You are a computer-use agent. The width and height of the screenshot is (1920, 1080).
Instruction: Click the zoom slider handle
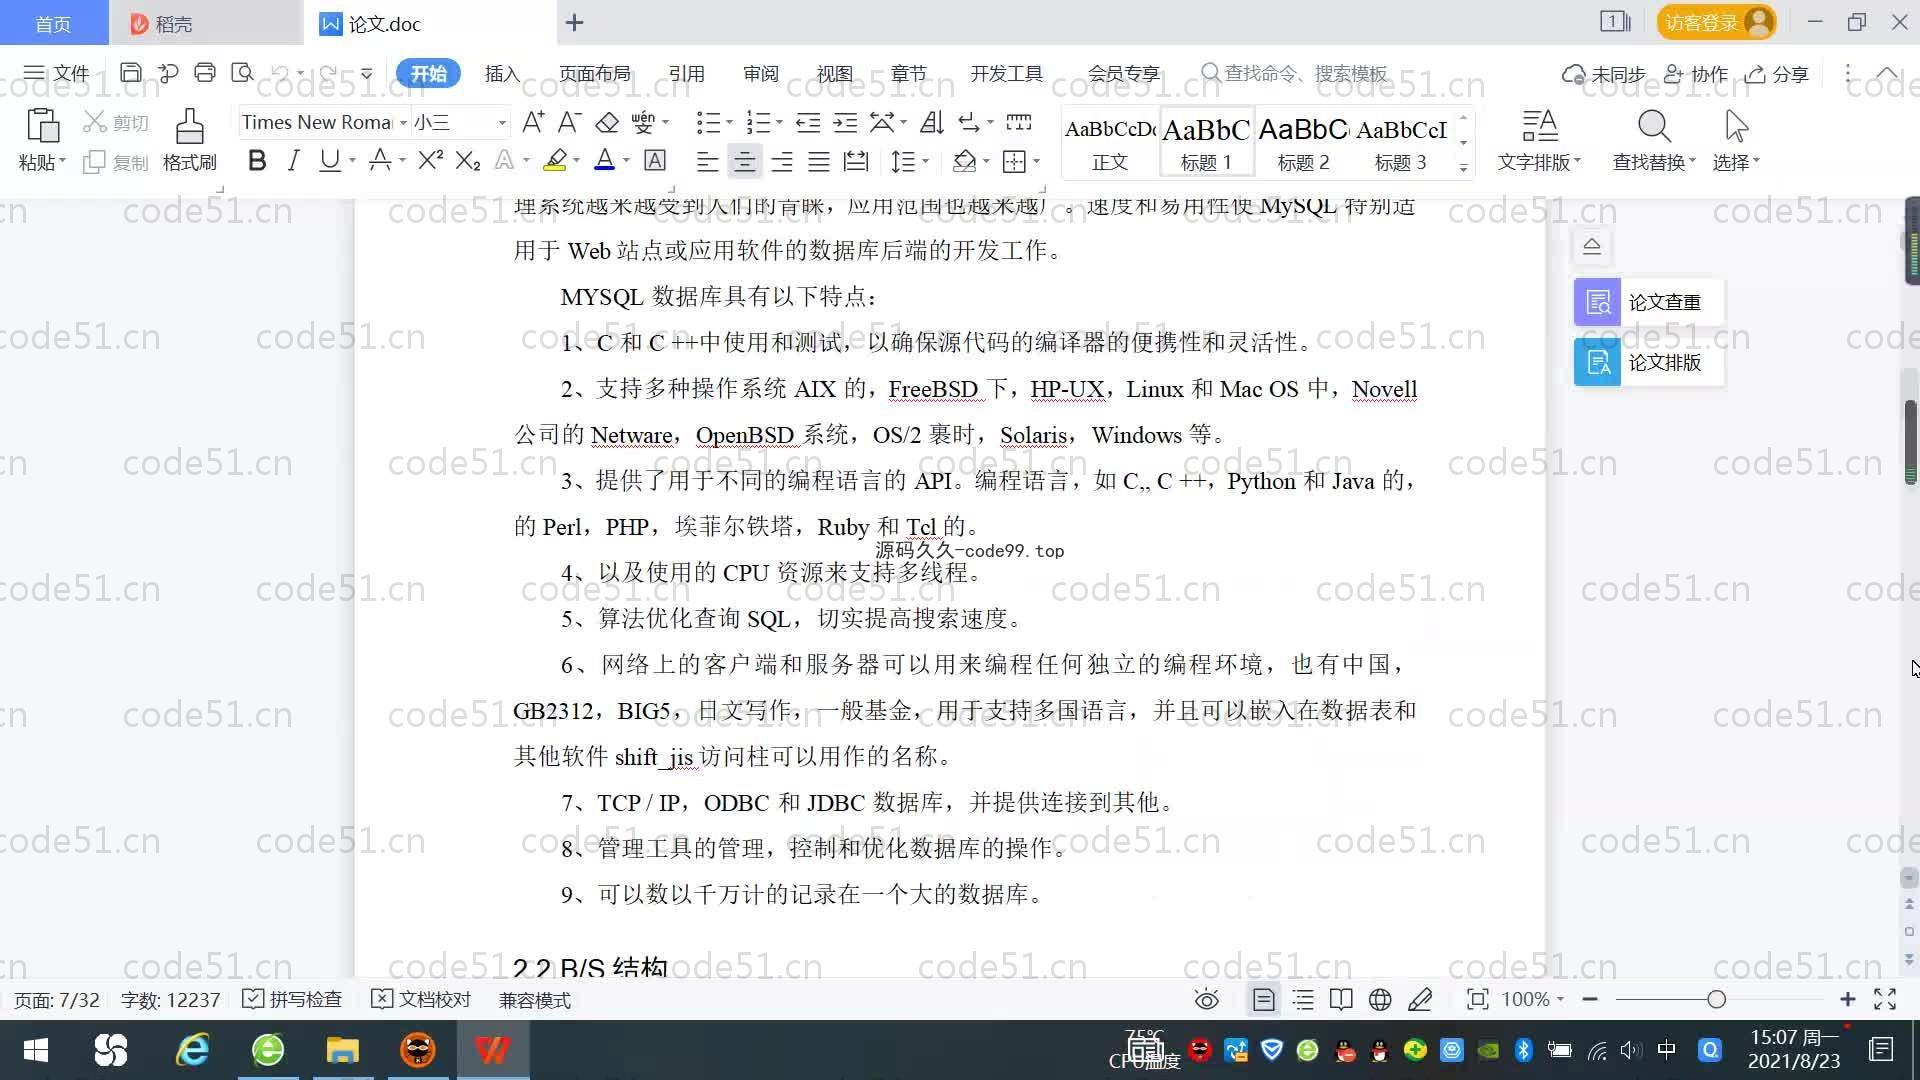1717,999
